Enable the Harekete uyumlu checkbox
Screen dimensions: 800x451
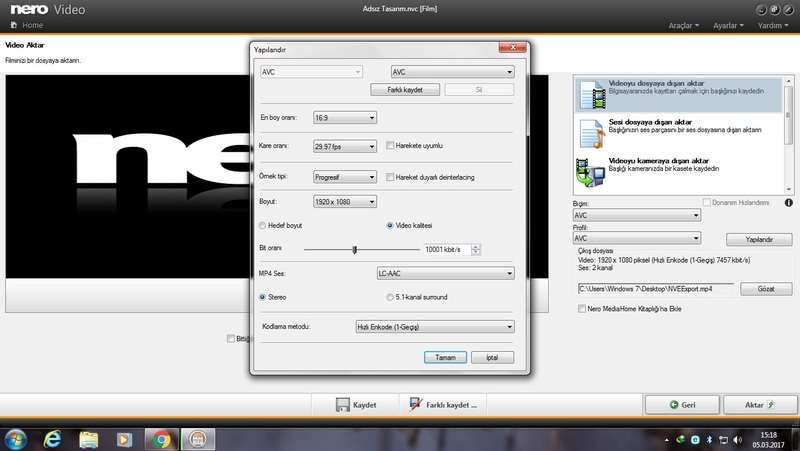coord(390,145)
